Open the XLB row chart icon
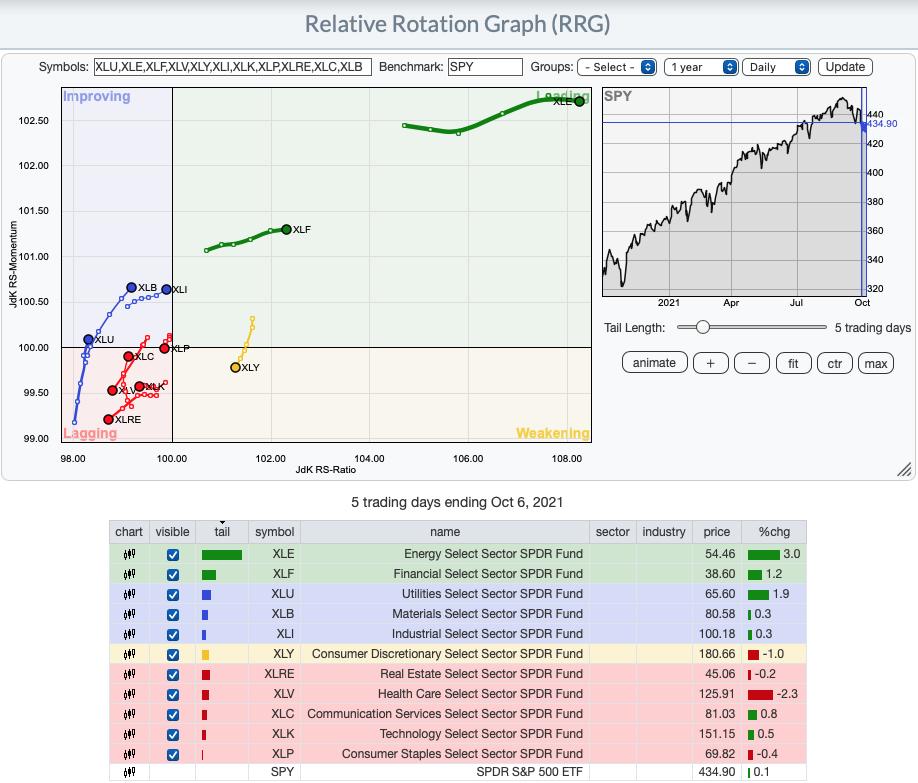918x783 pixels. point(129,614)
